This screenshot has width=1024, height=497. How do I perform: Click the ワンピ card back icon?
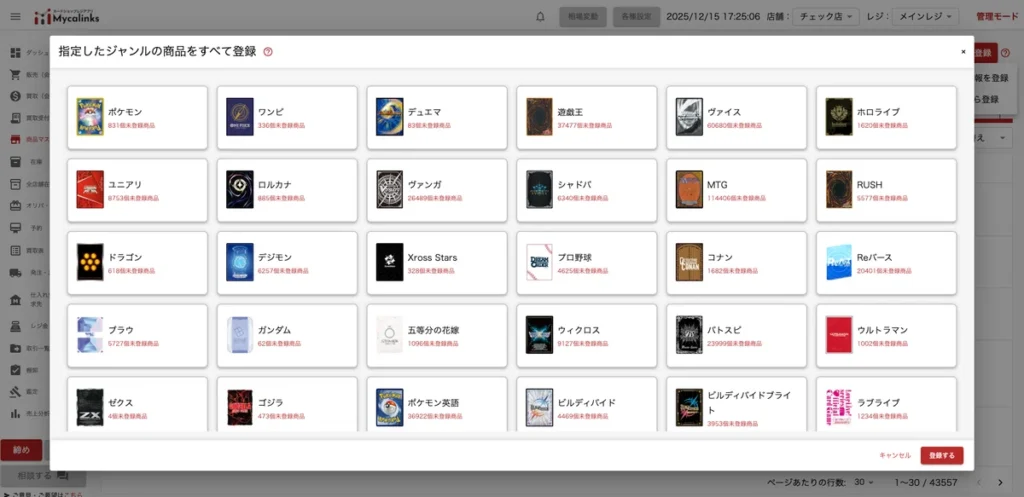click(x=239, y=117)
